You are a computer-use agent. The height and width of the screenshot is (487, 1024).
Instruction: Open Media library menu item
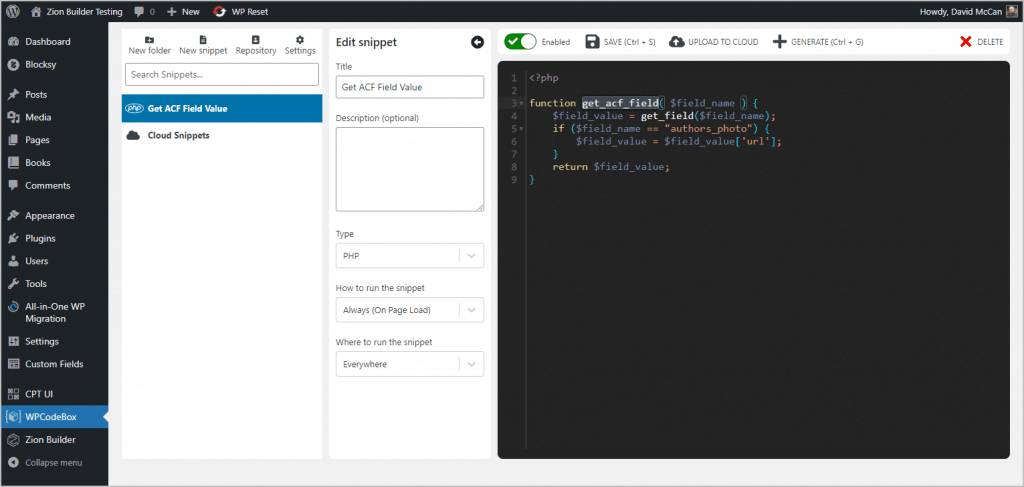[54, 118]
